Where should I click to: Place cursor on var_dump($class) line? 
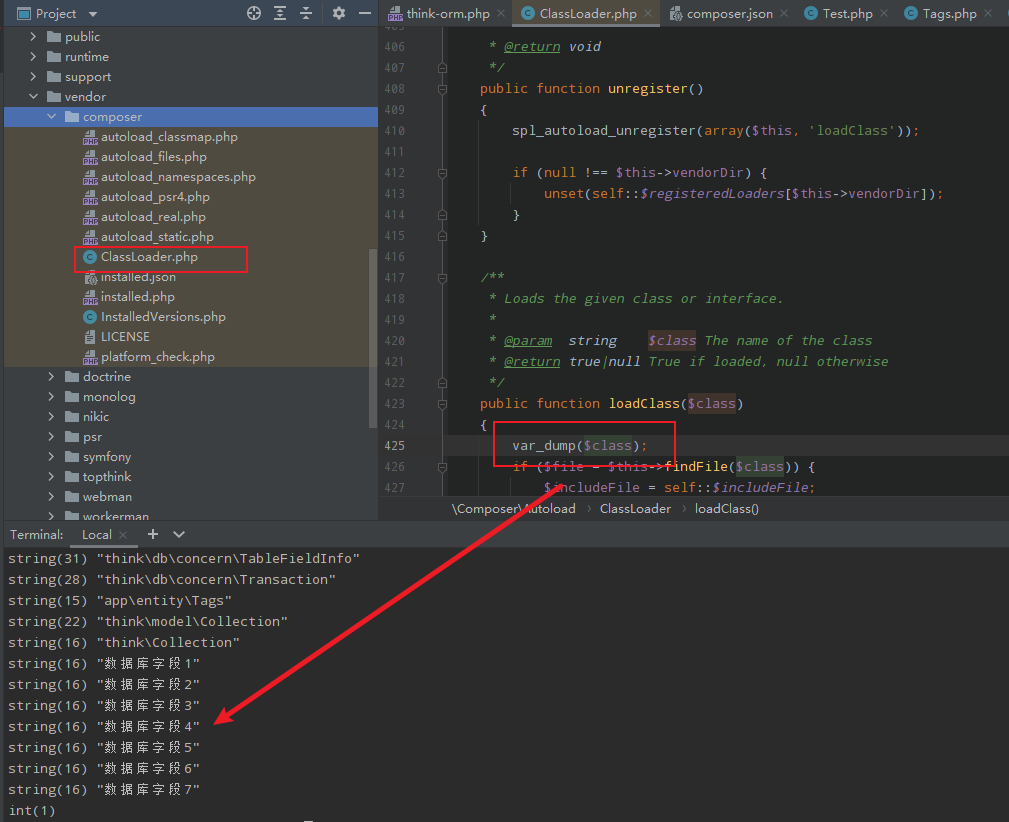pos(579,445)
